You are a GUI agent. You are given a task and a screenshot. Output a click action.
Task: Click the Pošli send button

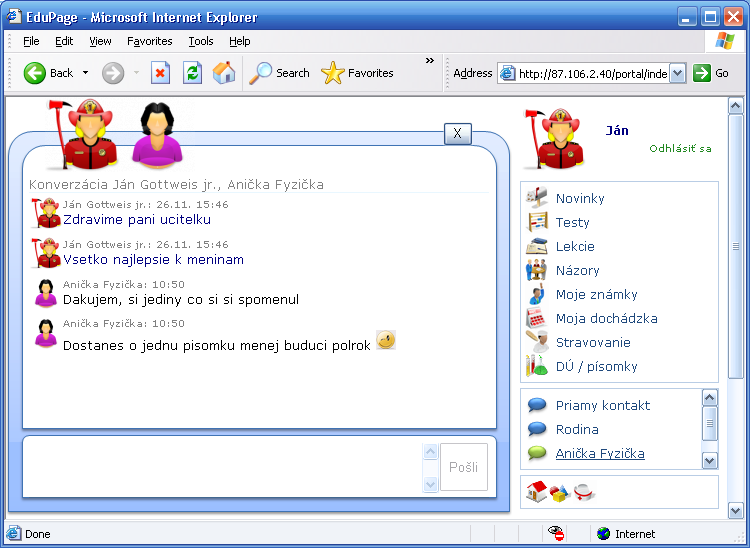point(463,467)
